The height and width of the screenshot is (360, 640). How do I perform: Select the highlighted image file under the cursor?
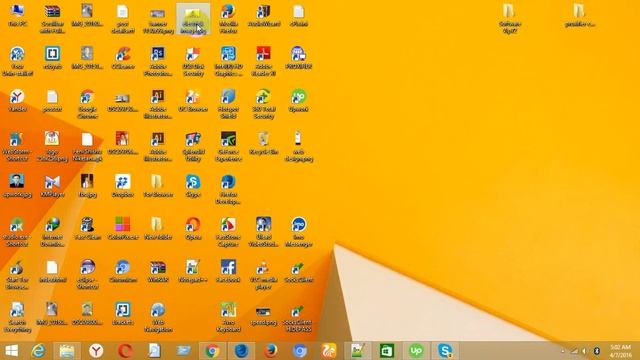193,19
